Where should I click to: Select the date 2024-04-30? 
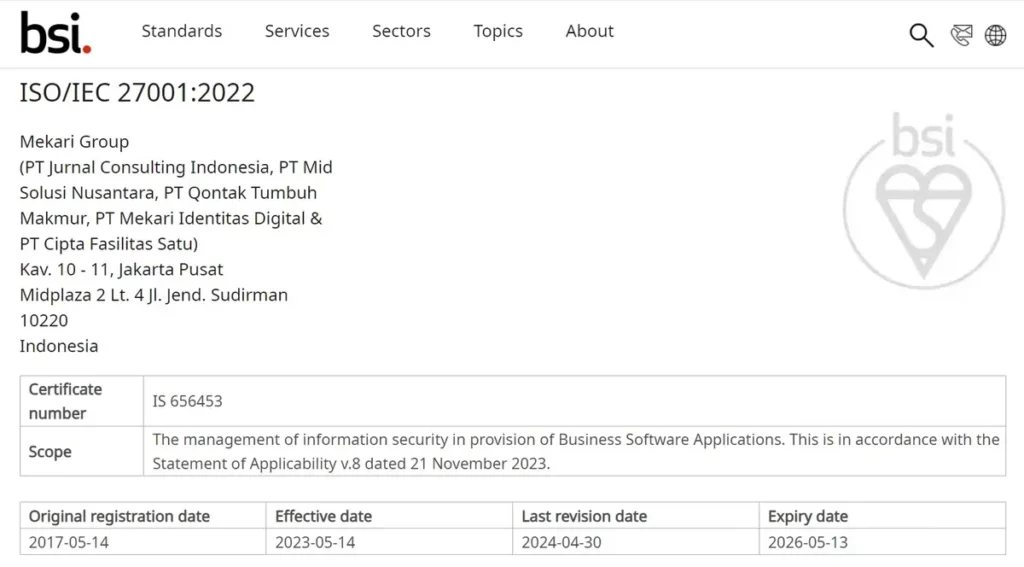tap(562, 542)
